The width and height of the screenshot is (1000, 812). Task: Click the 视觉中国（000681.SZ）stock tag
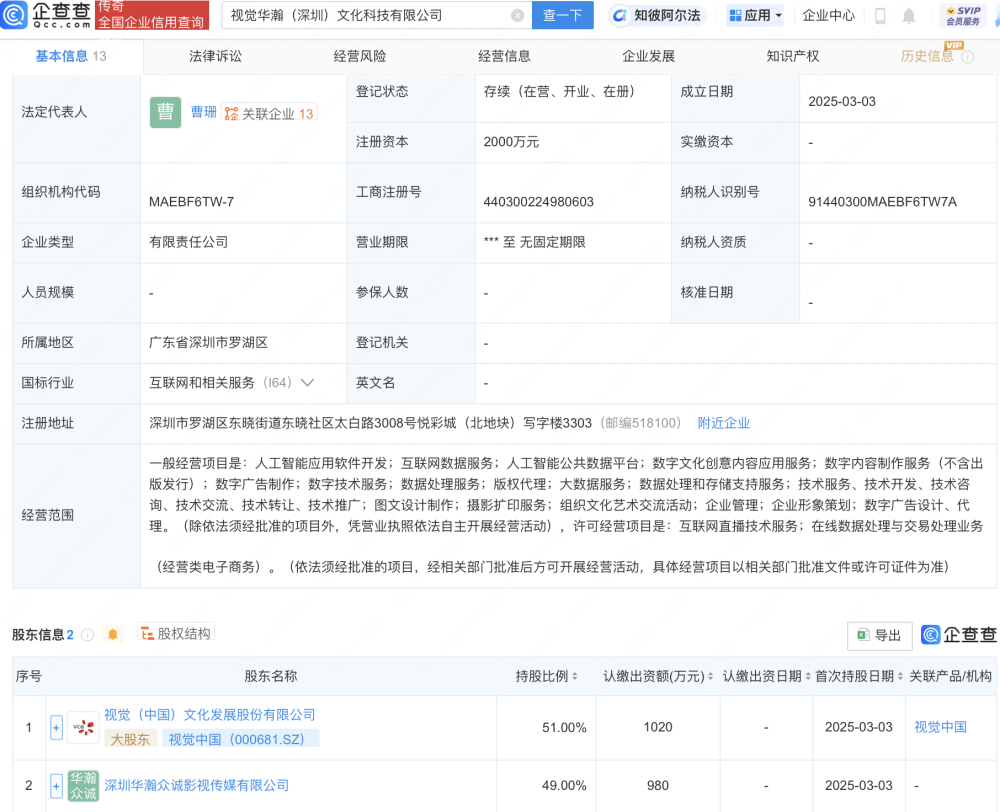click(x=240, y=739)
